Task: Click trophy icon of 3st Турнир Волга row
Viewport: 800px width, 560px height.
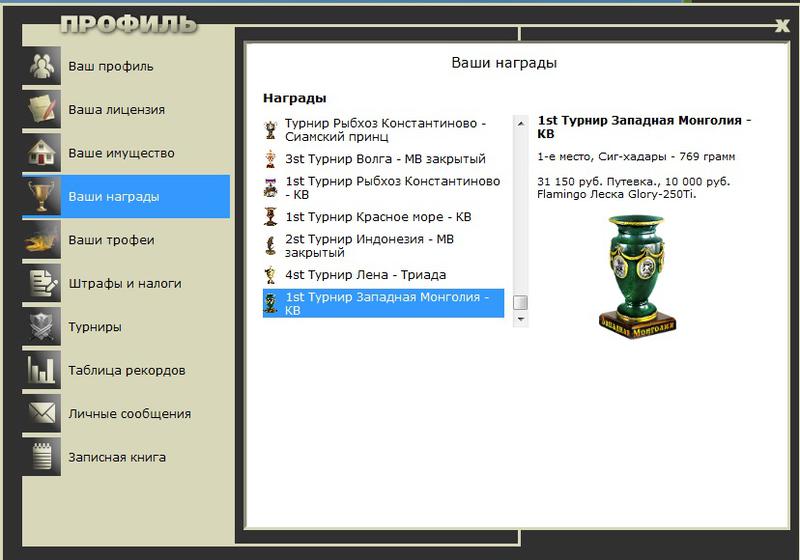Action: (270, 159)
